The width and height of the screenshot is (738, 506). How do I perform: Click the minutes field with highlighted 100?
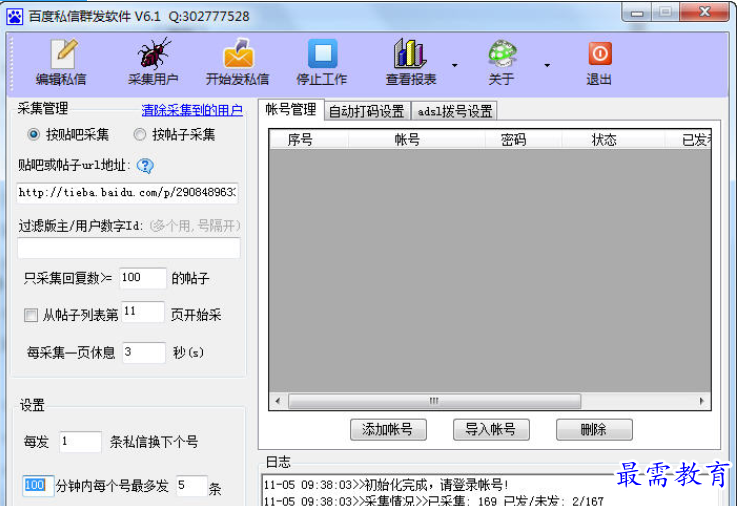coord(37,485)
